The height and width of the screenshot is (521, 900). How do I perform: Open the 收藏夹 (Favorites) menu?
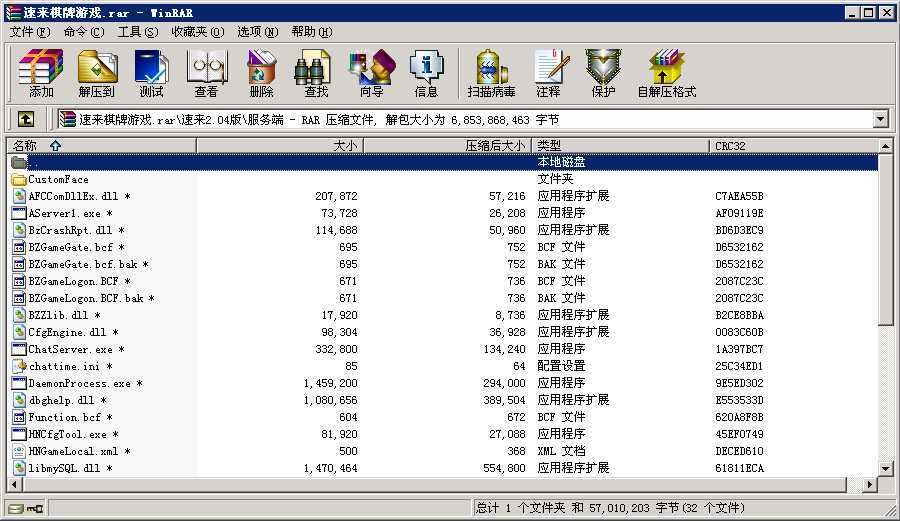click(x=196, y=31)
